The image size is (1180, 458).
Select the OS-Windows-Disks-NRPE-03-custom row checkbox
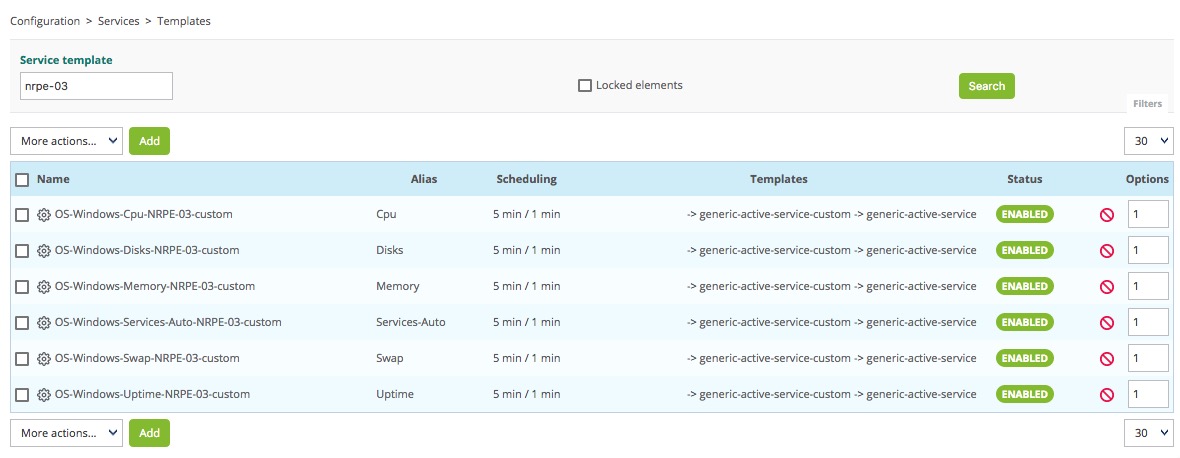click(22, 250)
